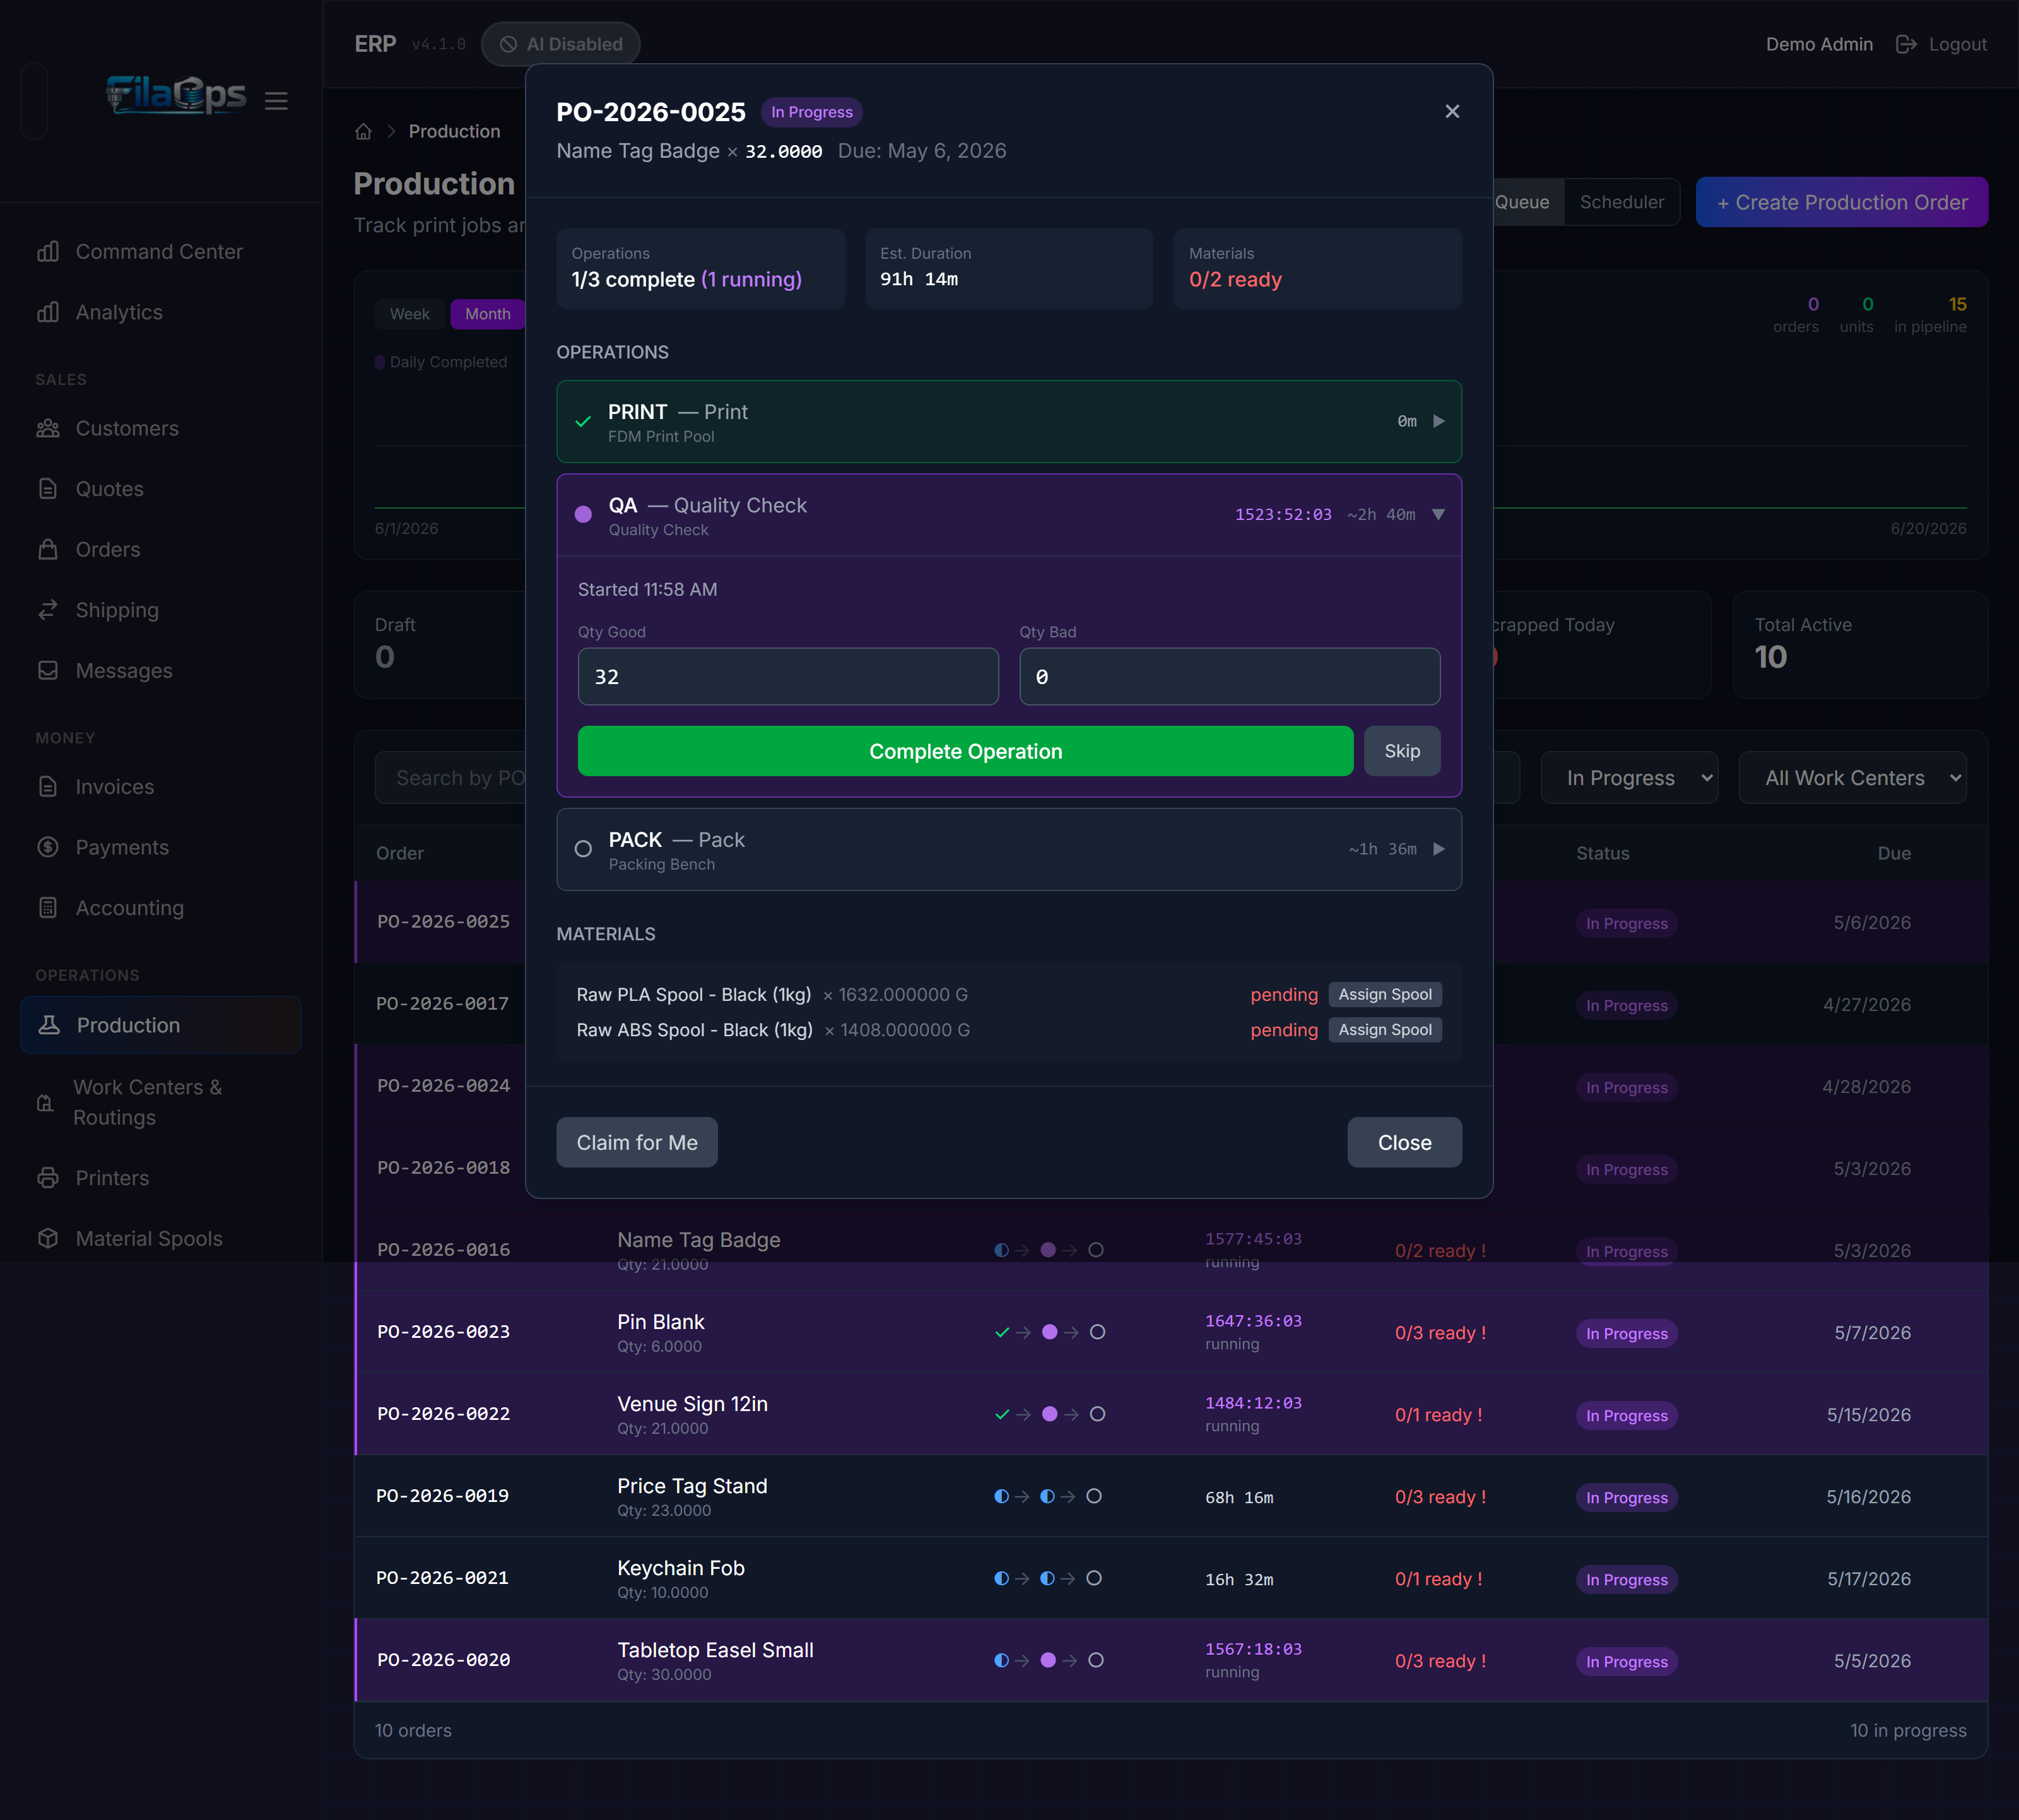Click the Skip button

pos(1402,751)
